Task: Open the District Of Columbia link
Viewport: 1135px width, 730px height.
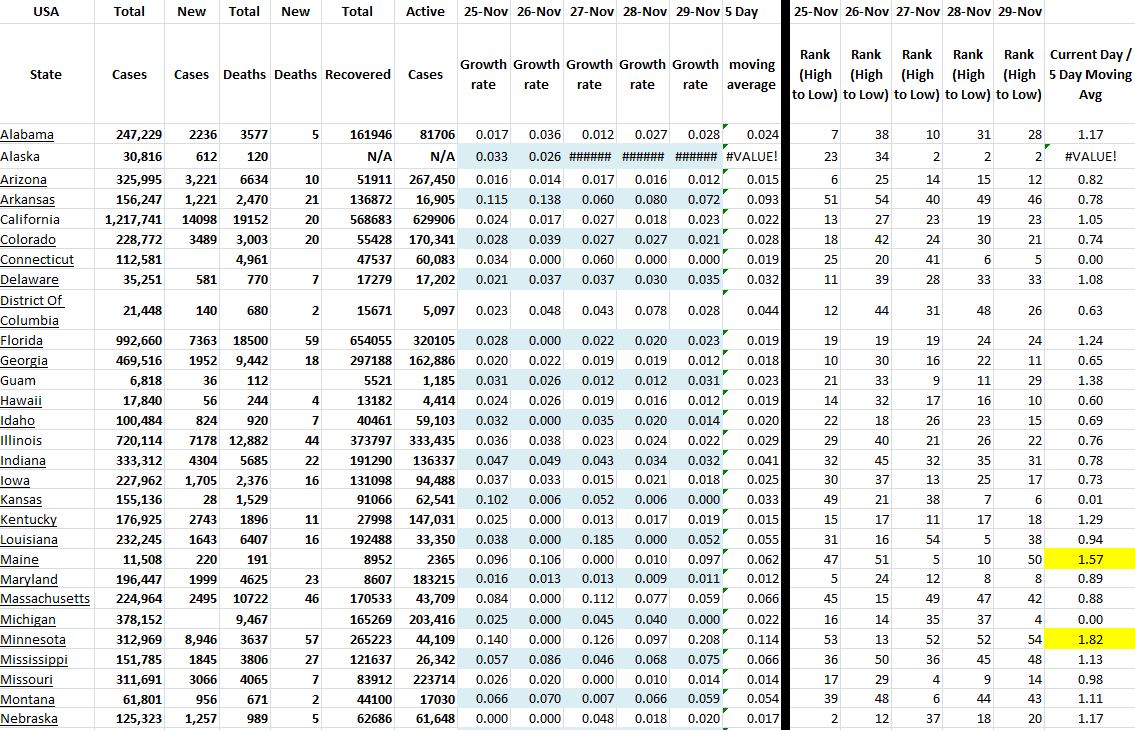Action: (31, 310)
